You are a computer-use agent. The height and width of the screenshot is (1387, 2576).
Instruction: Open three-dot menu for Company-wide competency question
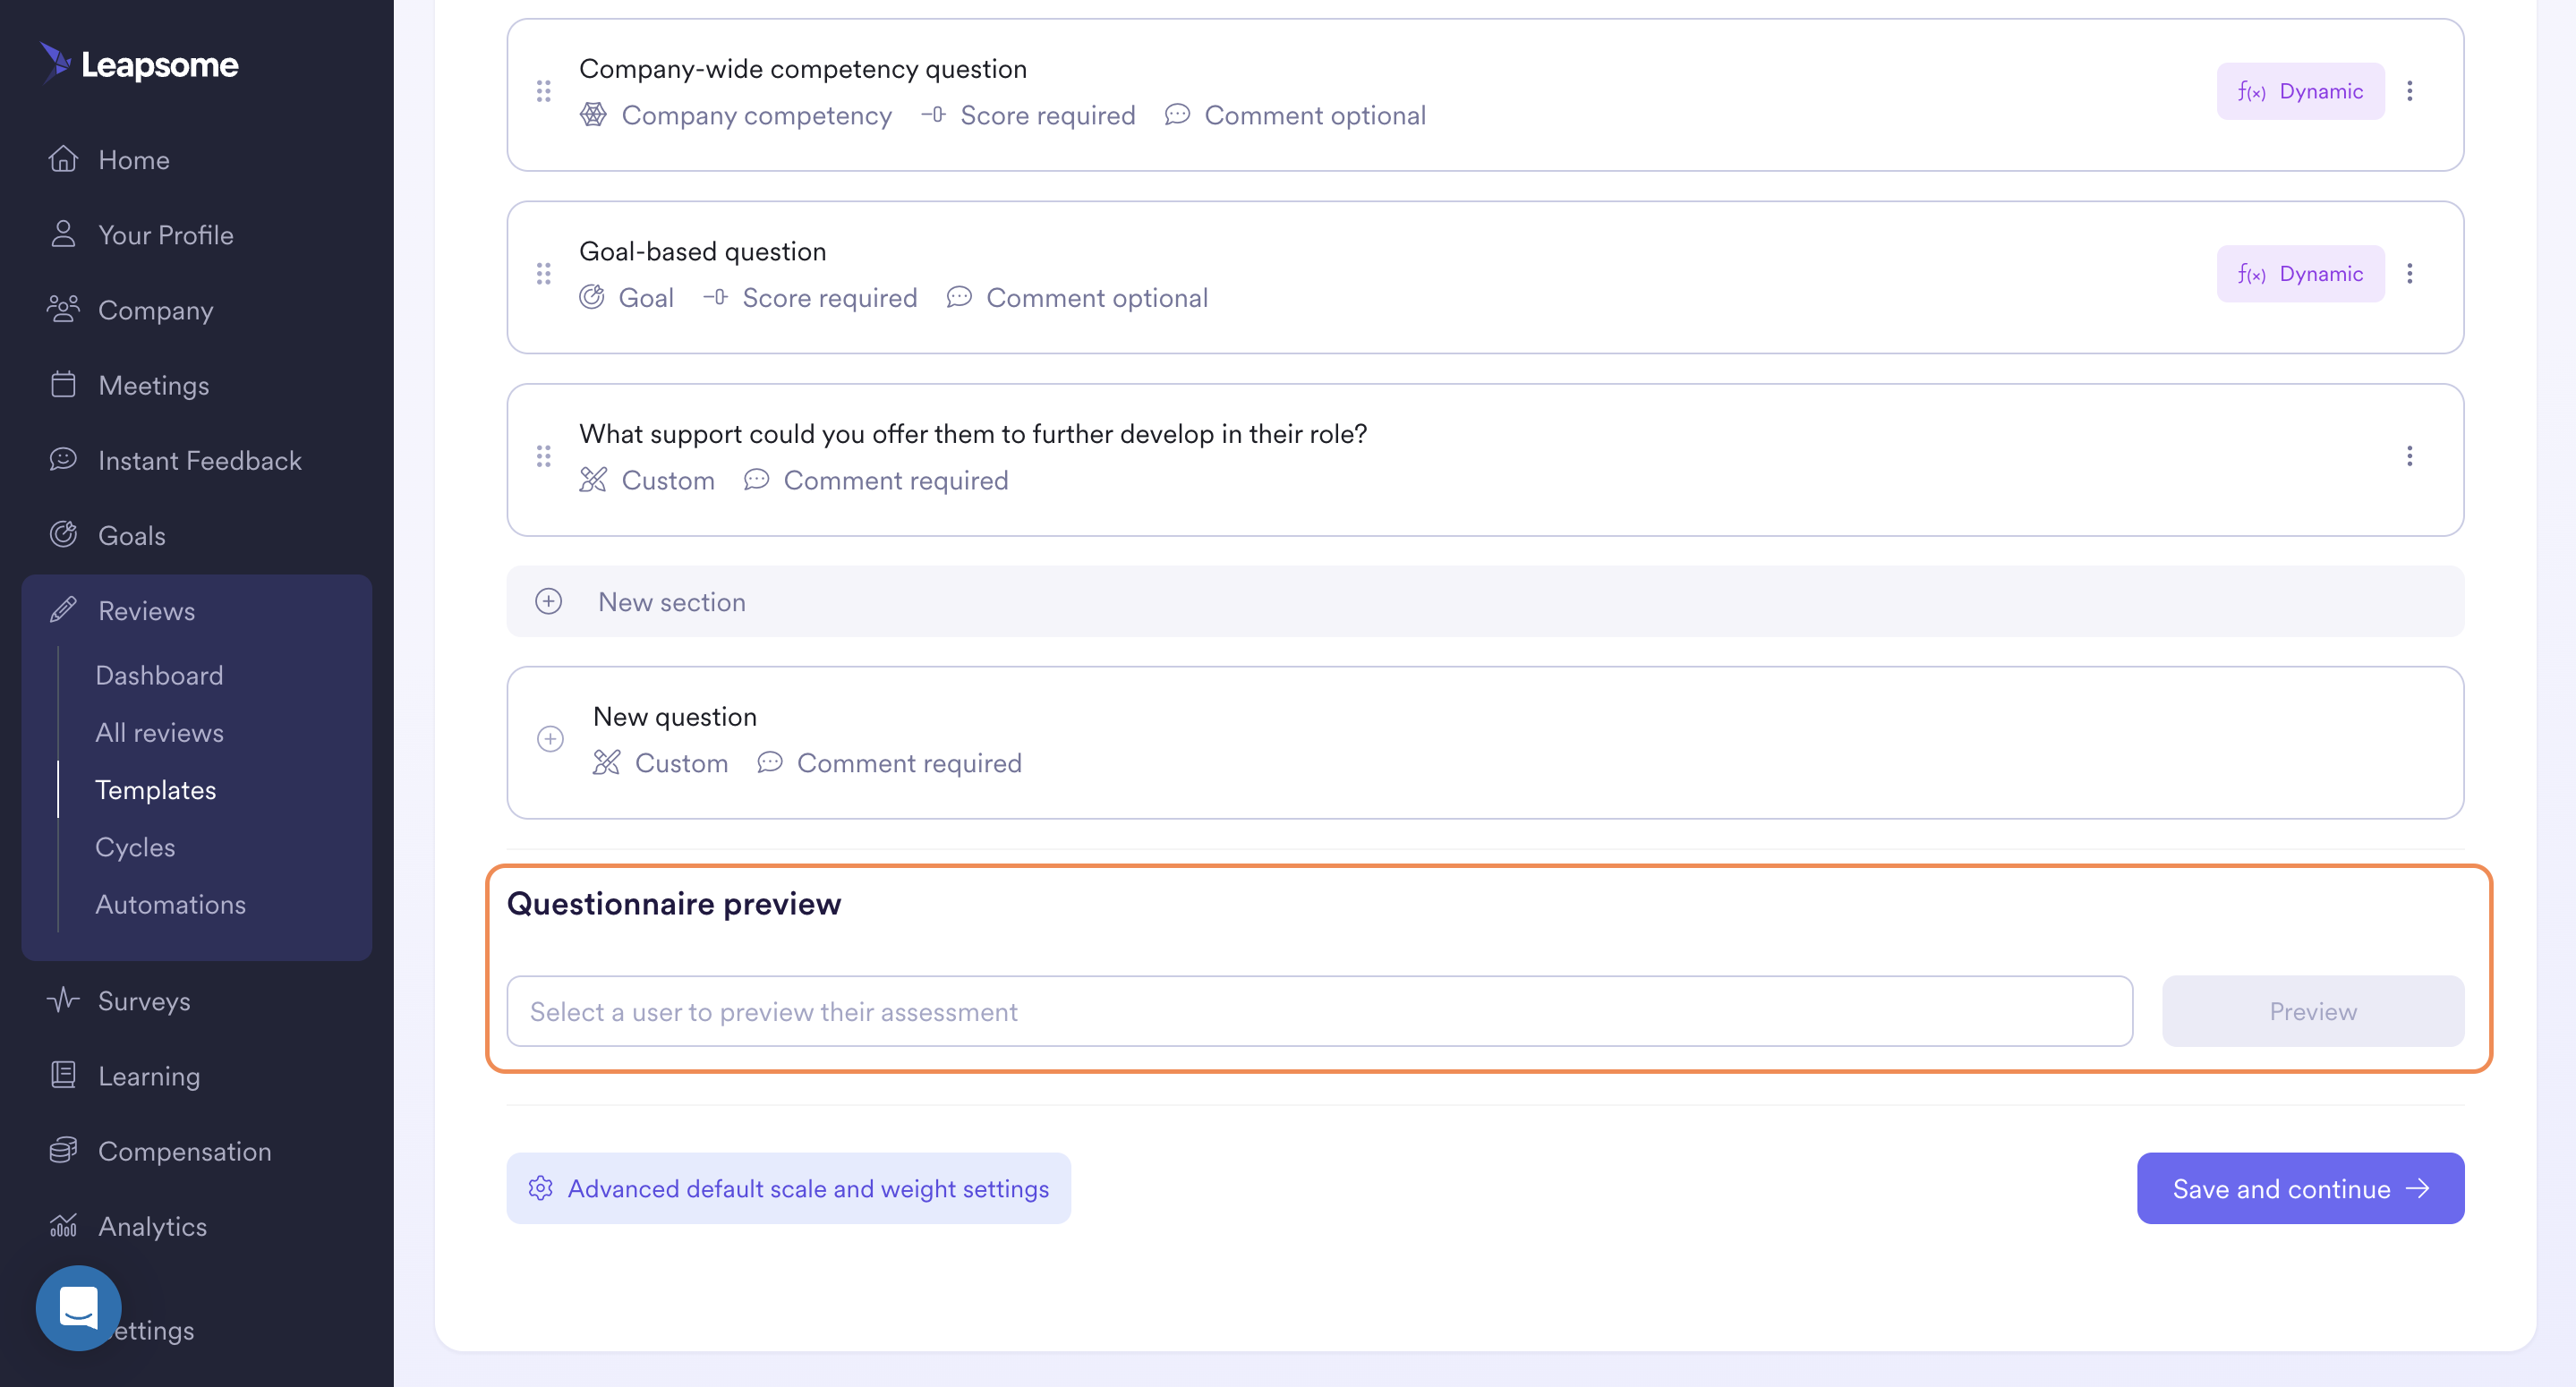click(x=2409, y=91)
